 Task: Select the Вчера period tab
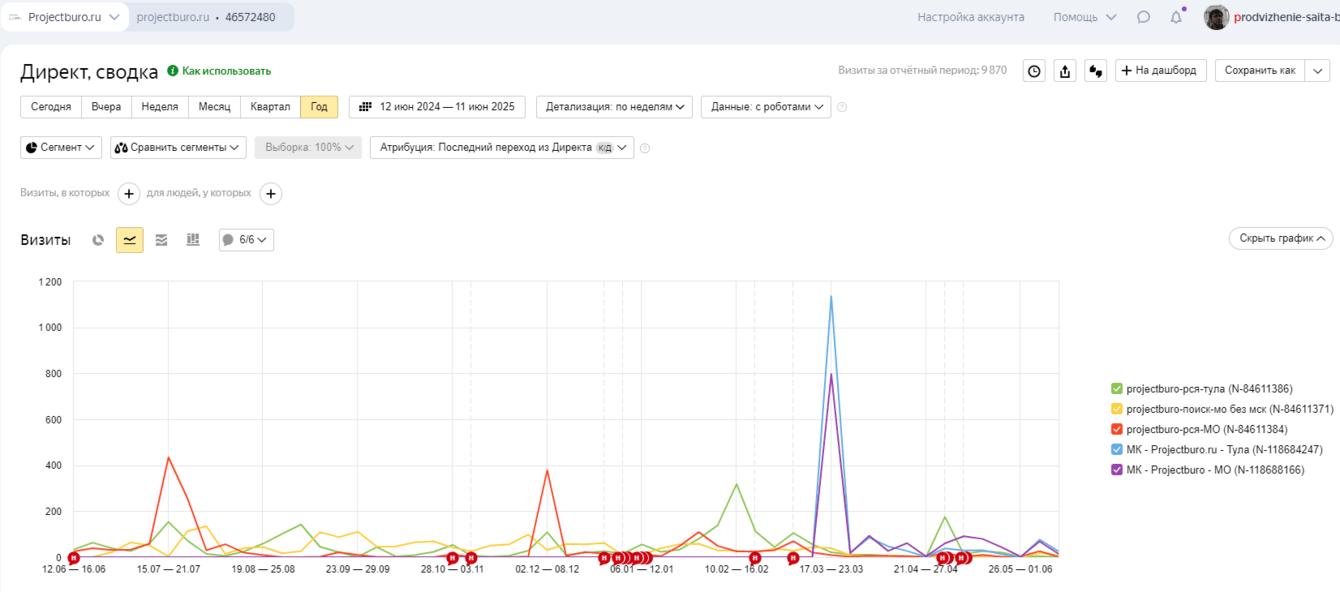pos(106,107)
